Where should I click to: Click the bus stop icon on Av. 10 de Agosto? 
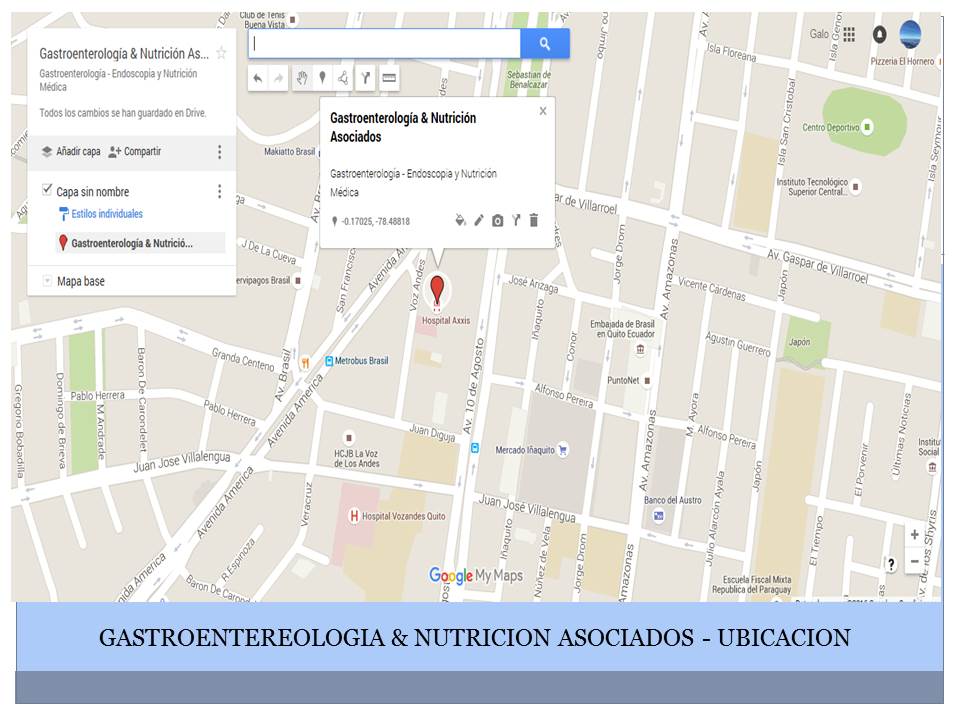point(474,449)
